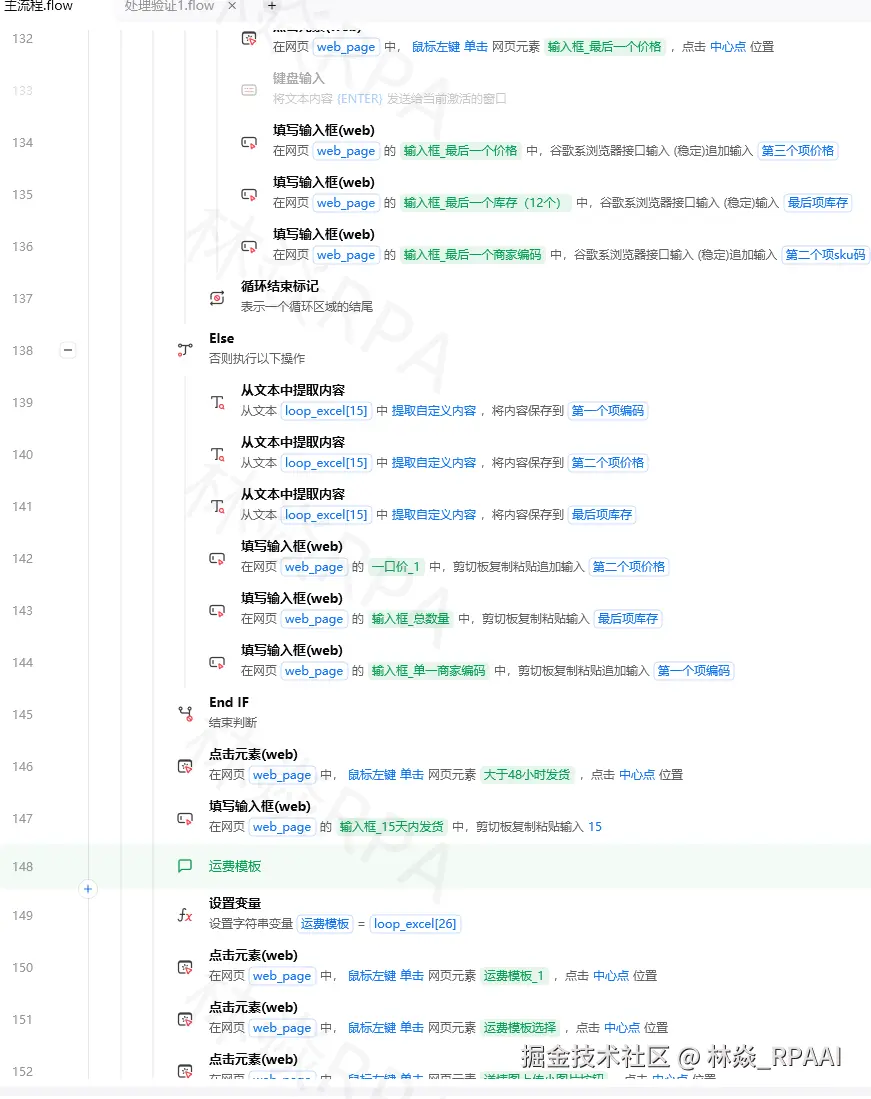Click the text-extract icon on line 141

coord(217,506)
